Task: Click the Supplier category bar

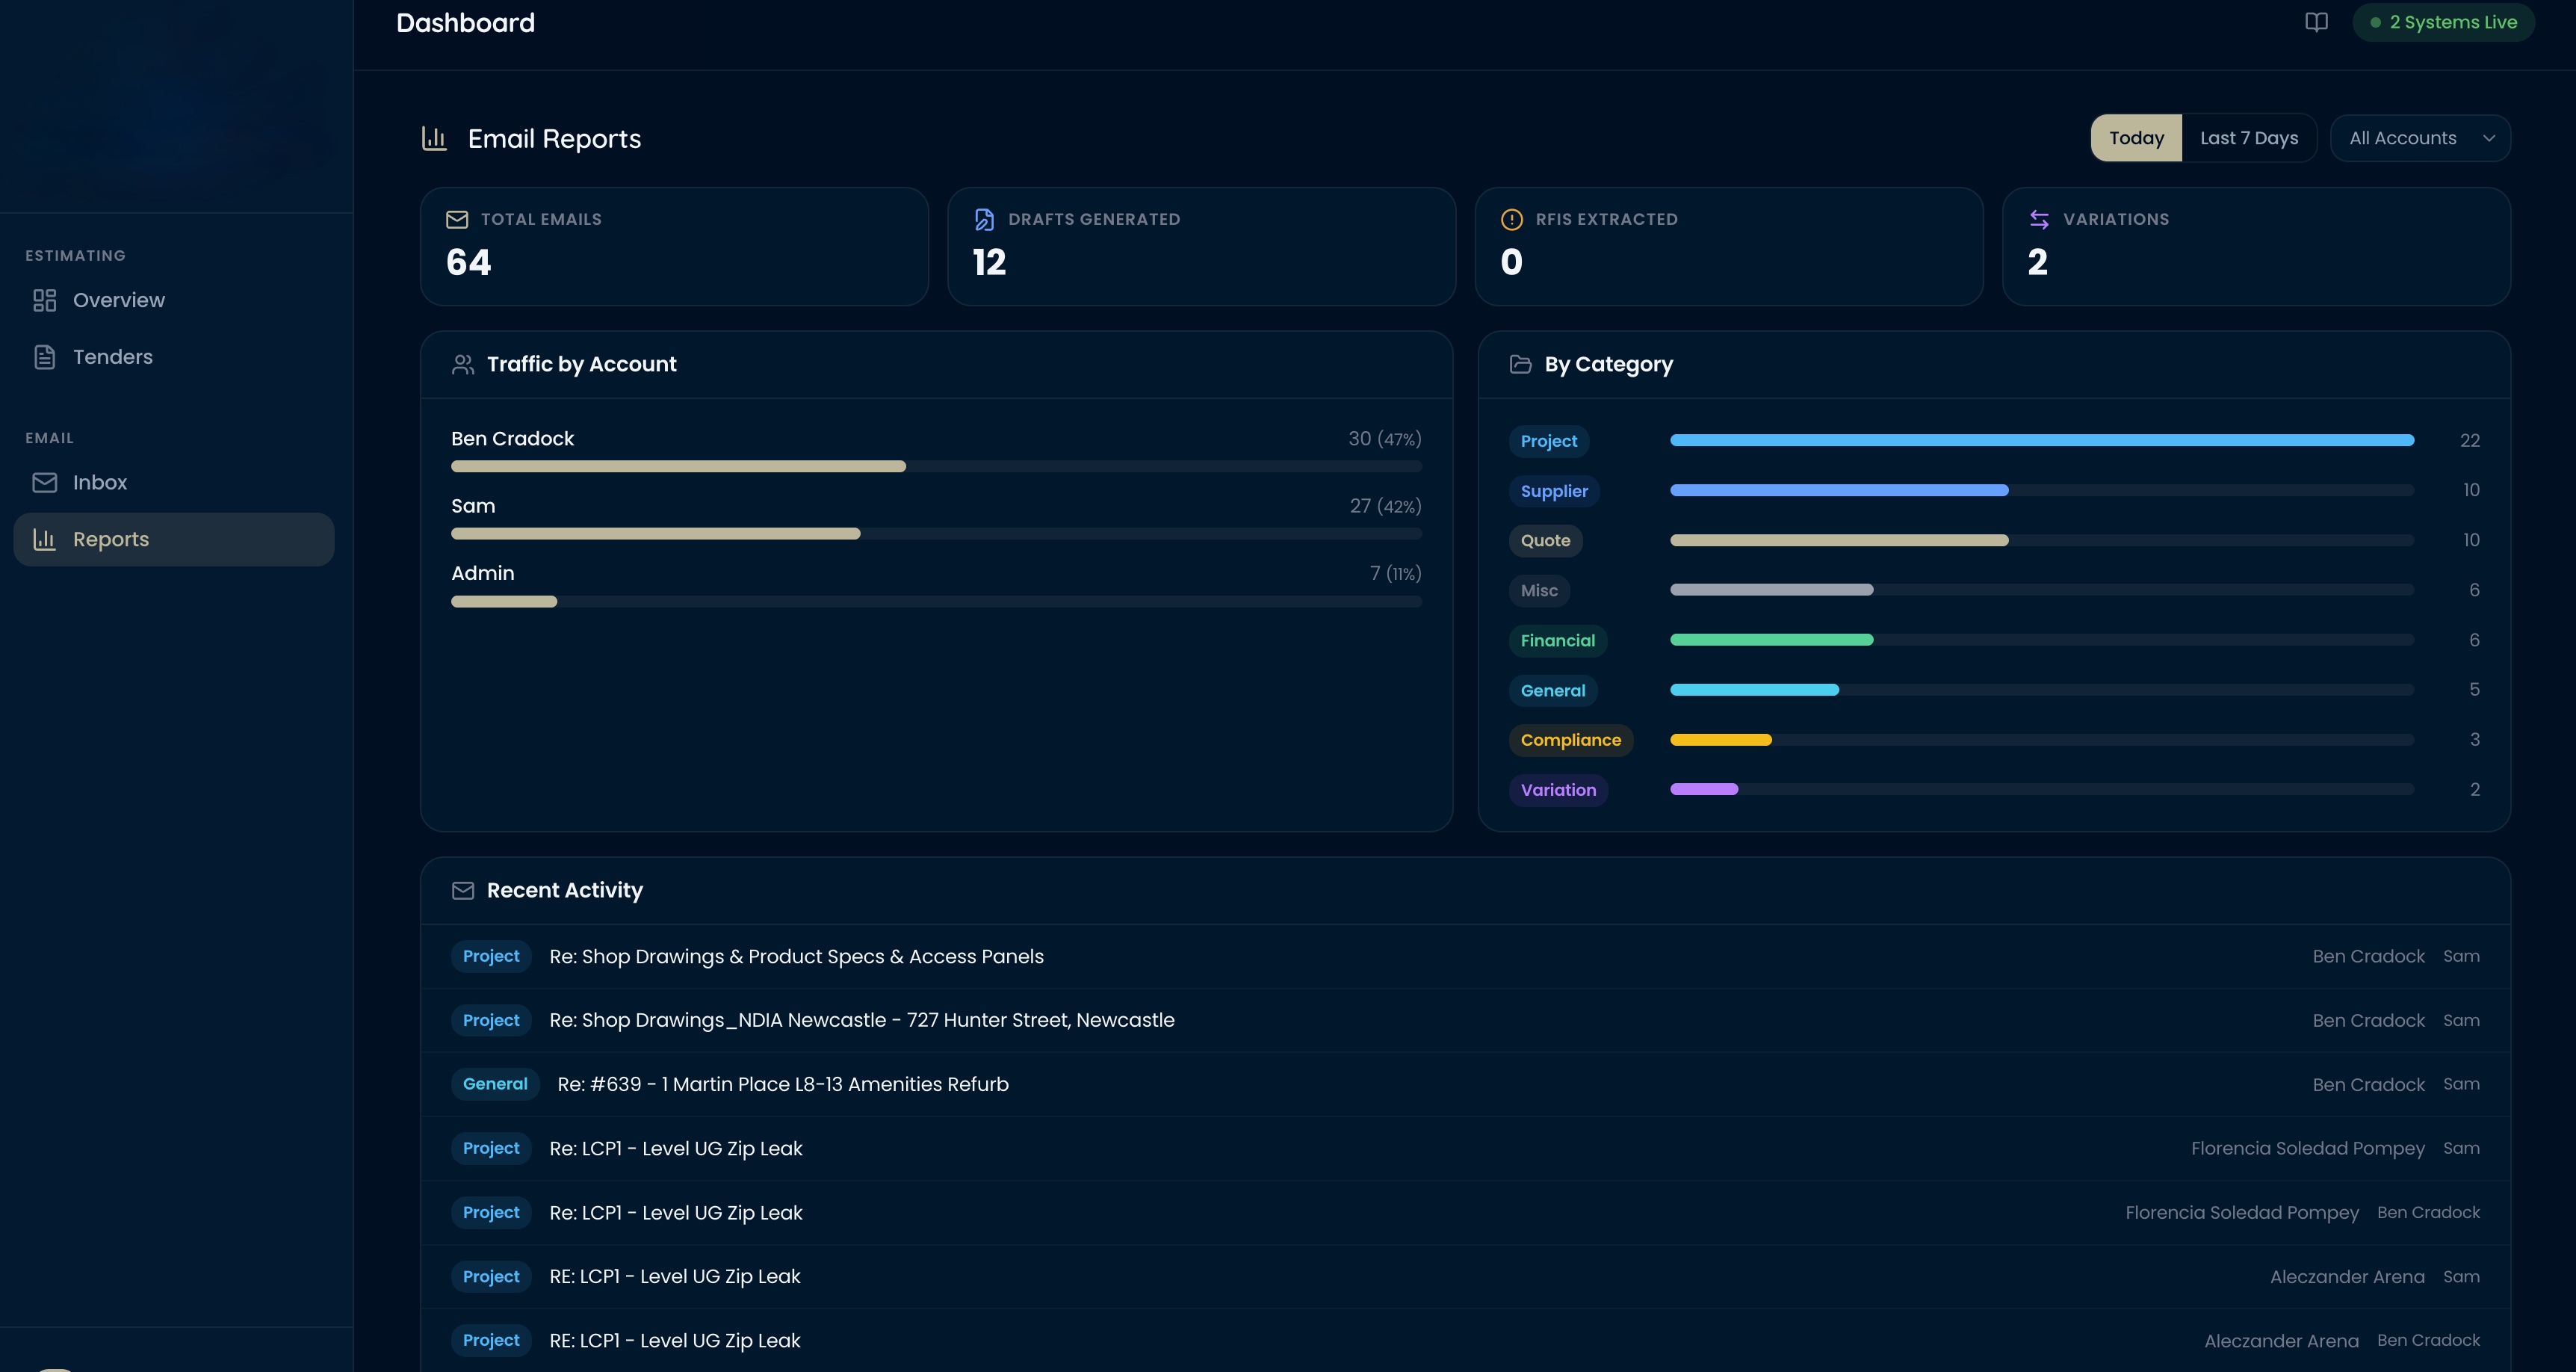Action: pyautogui.click(x=2042, y=490)
